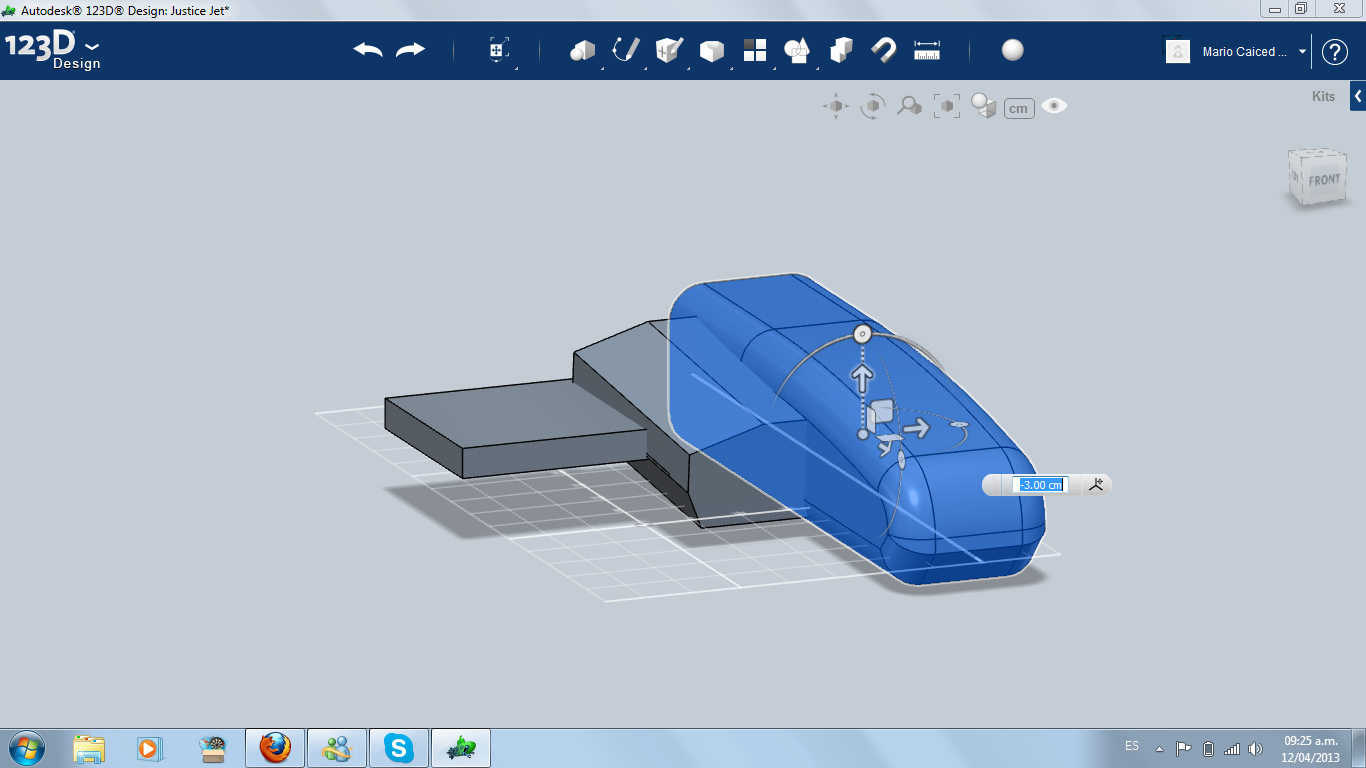Click the upward move arrow on manipulator
Viewport: 1366px width, 768px height.
tap(862, 378)
